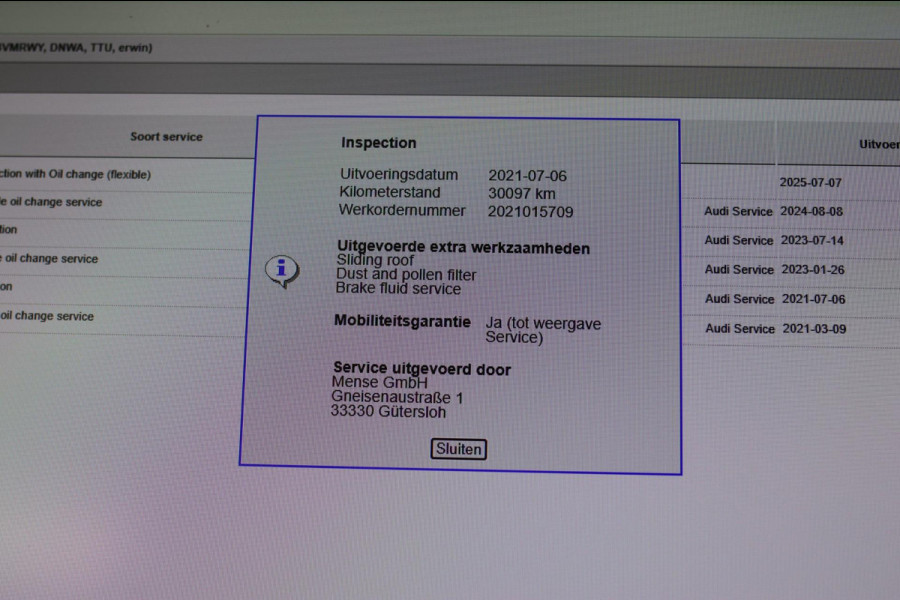
Task: Click the Inspection title in the dialog
Action: (x=378, y=143)
